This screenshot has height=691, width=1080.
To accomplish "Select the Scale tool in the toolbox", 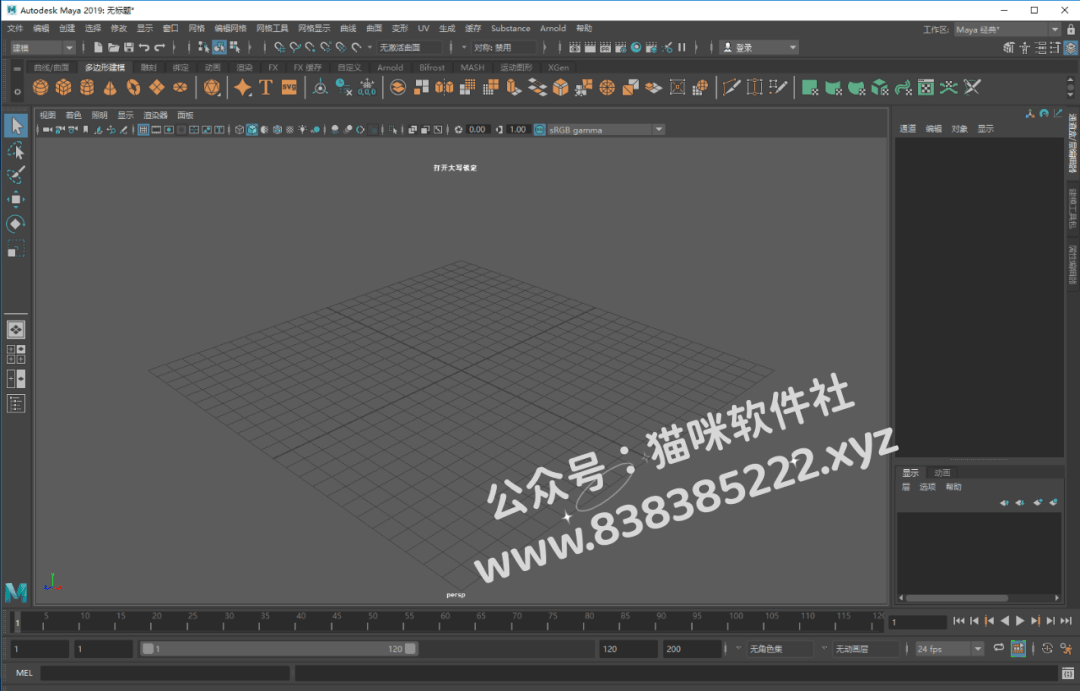I will click(x=16, y=249).
